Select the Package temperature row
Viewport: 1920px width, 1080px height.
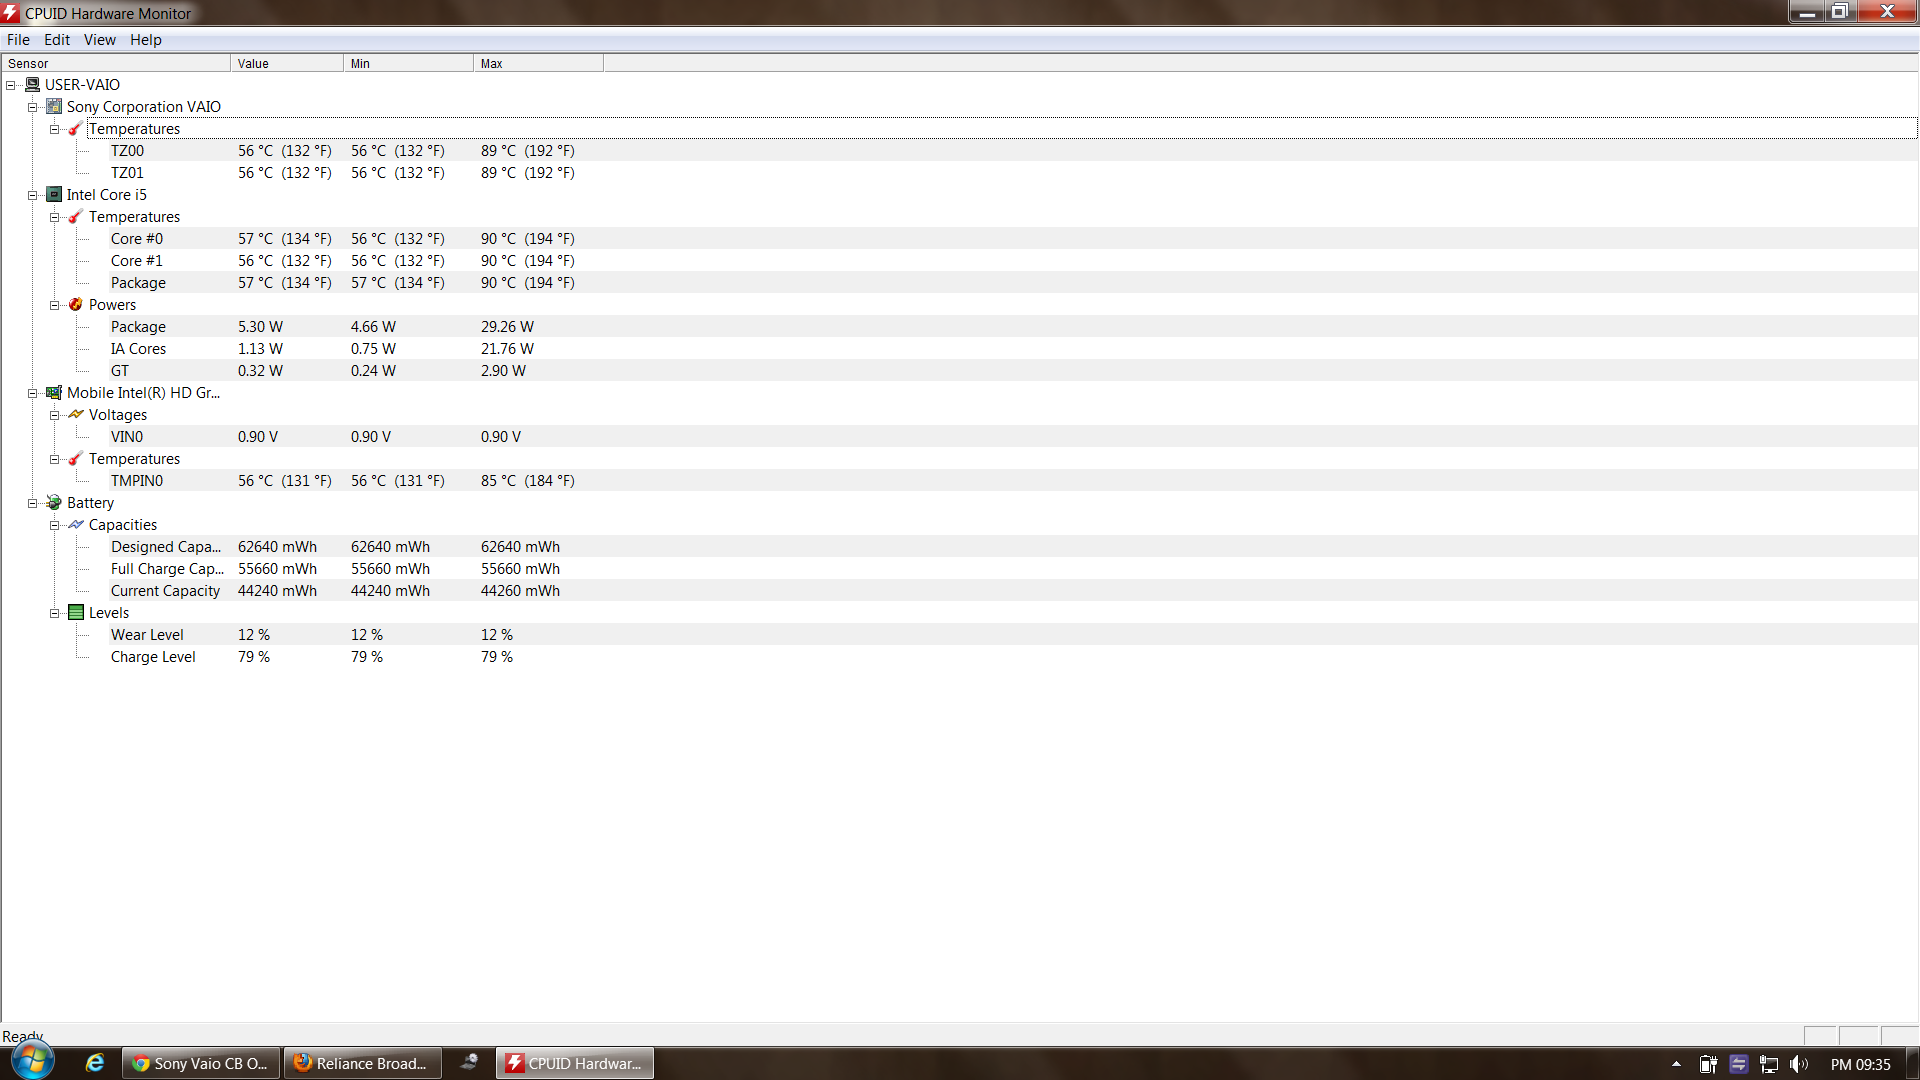pyautogui.click(x=1014, y=283)
